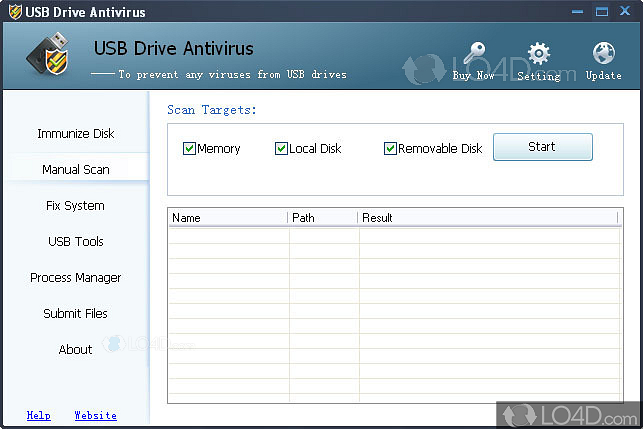Switch to the Immunize Disk section

(x=76, y=134)
